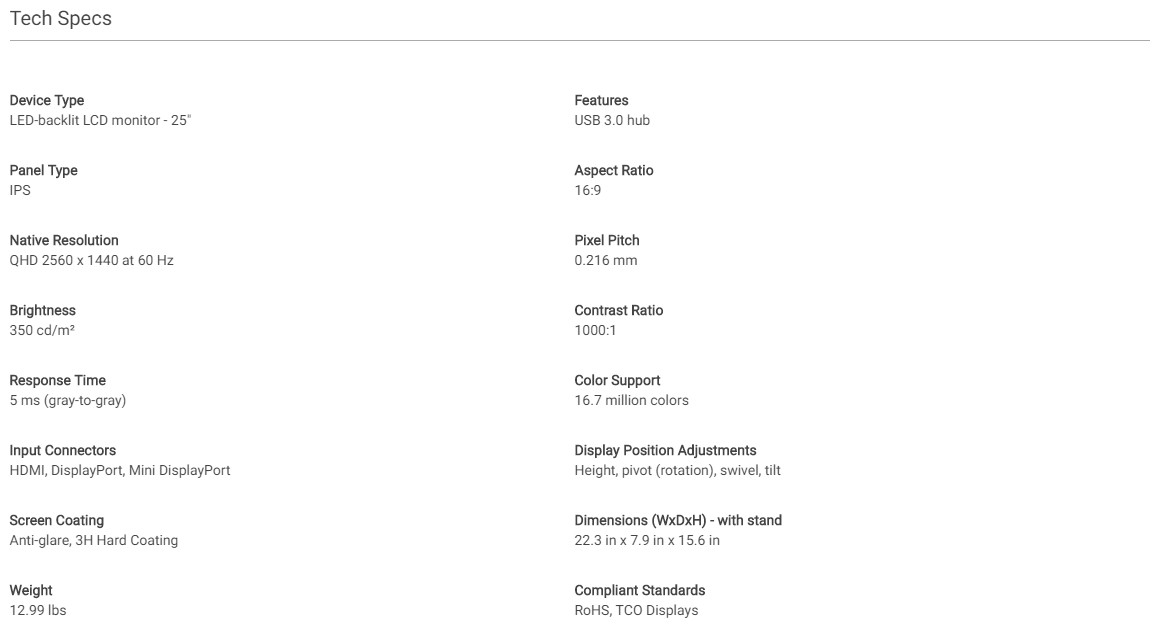Screen dimensions: 1161x637
Task: Select the Panel Type label
Action: [x=44, y=170]
